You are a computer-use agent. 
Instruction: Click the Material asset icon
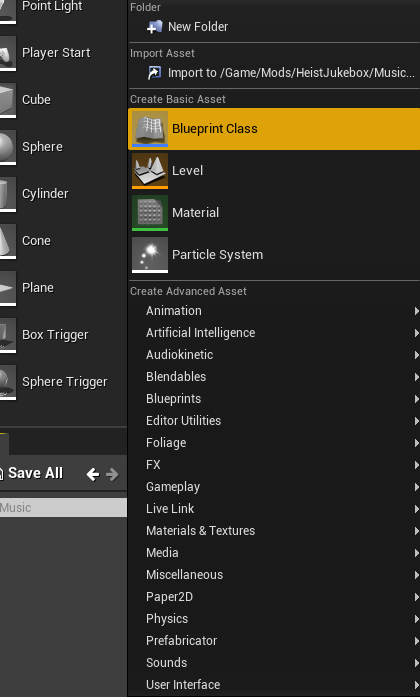(150, 212)
